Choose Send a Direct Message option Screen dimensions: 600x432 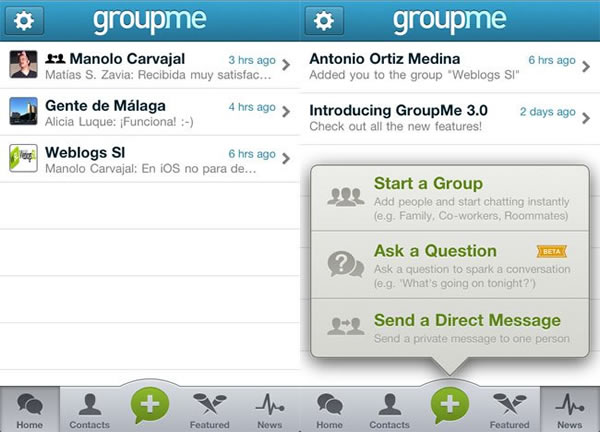450,328
